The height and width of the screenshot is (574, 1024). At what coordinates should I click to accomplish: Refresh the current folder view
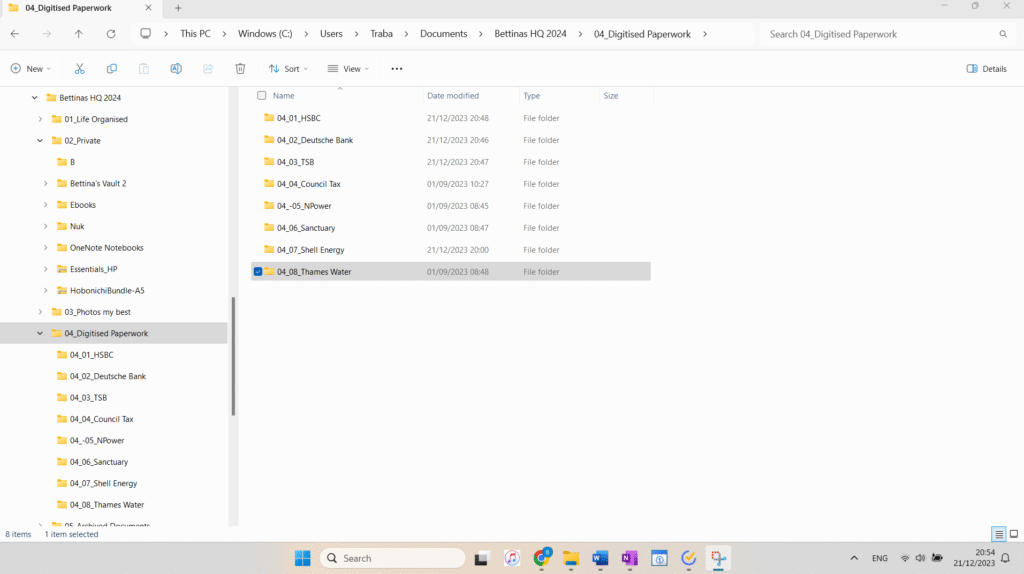point(111,34)
